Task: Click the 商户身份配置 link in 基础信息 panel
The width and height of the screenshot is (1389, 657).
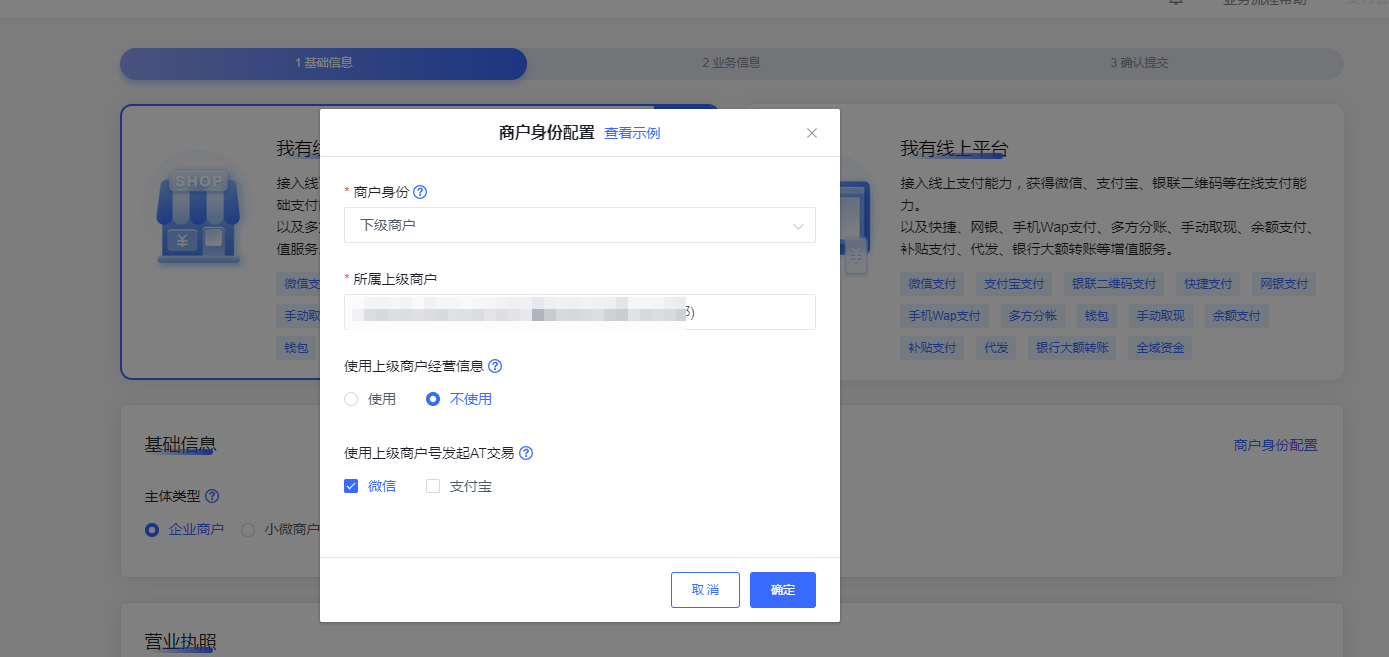Action: tap(1275, 445)
